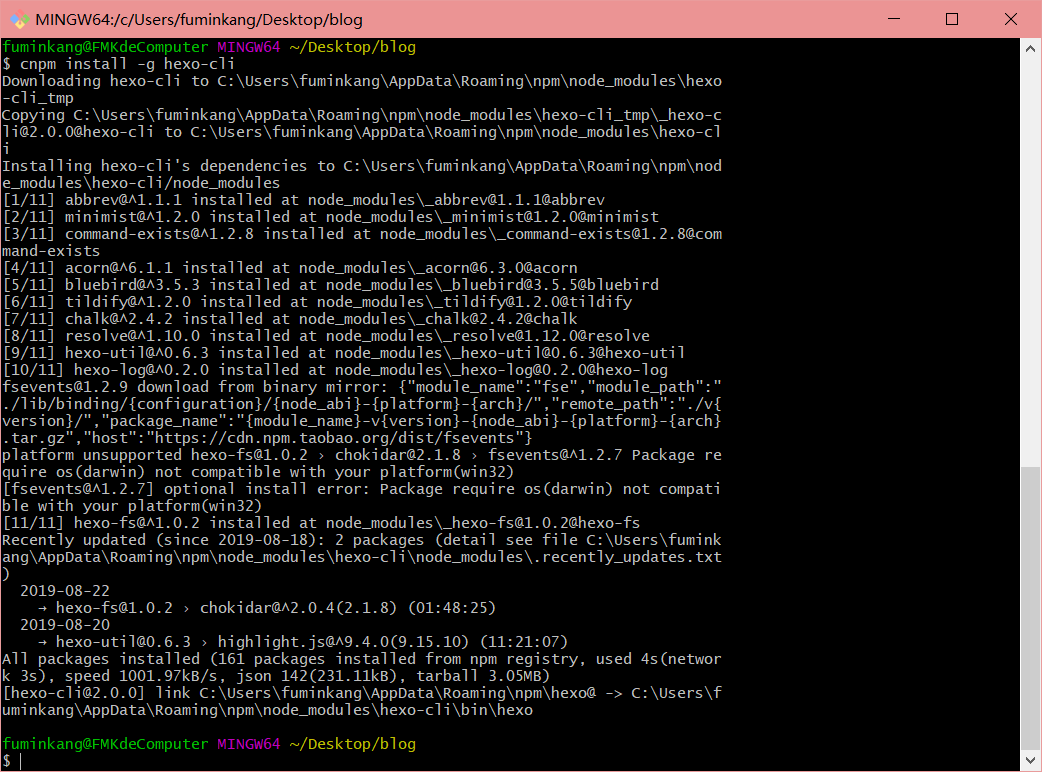
Task: Click the 'fsevents@1.2.9 download from binary mirror' line
Action: [x=362, y=387]
